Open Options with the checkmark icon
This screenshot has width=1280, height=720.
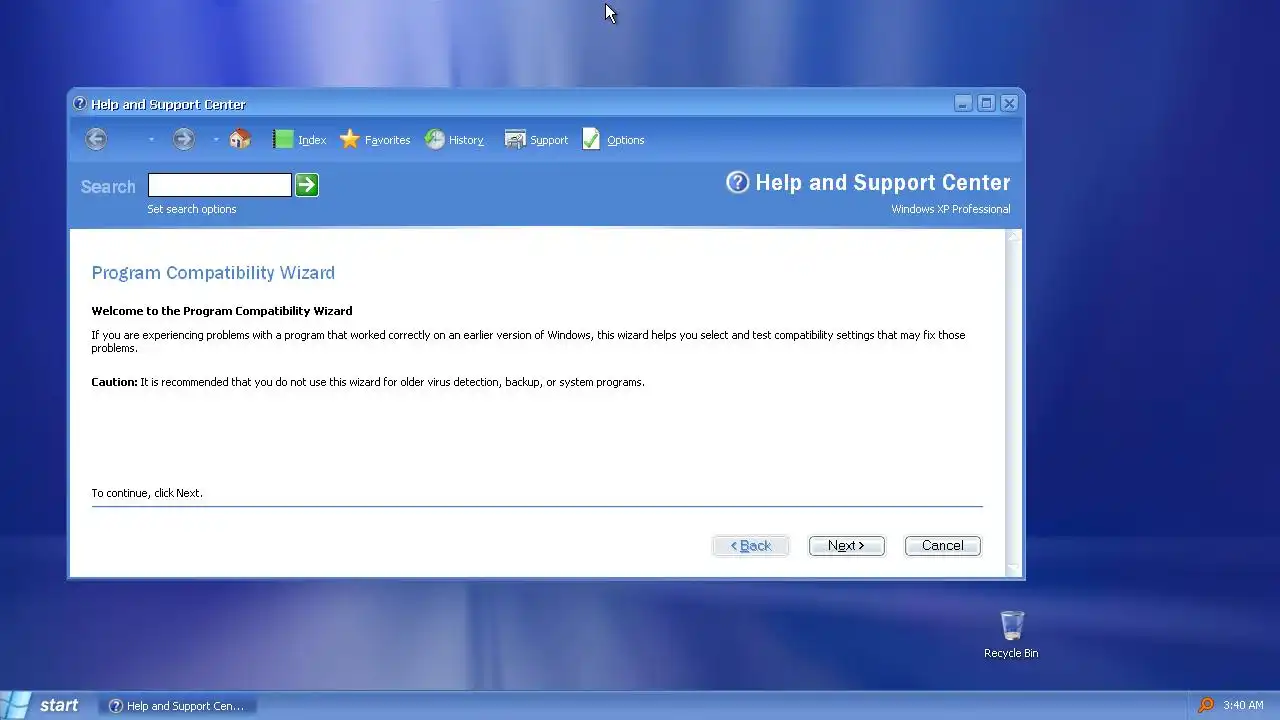click(x=613, y=140)
